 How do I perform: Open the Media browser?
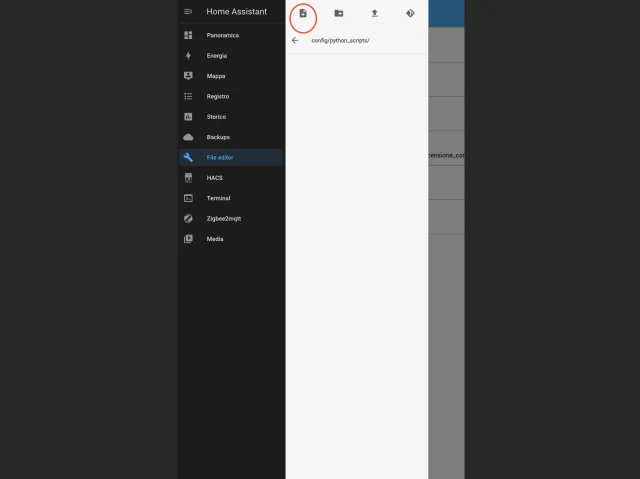(x=215, y=239)
